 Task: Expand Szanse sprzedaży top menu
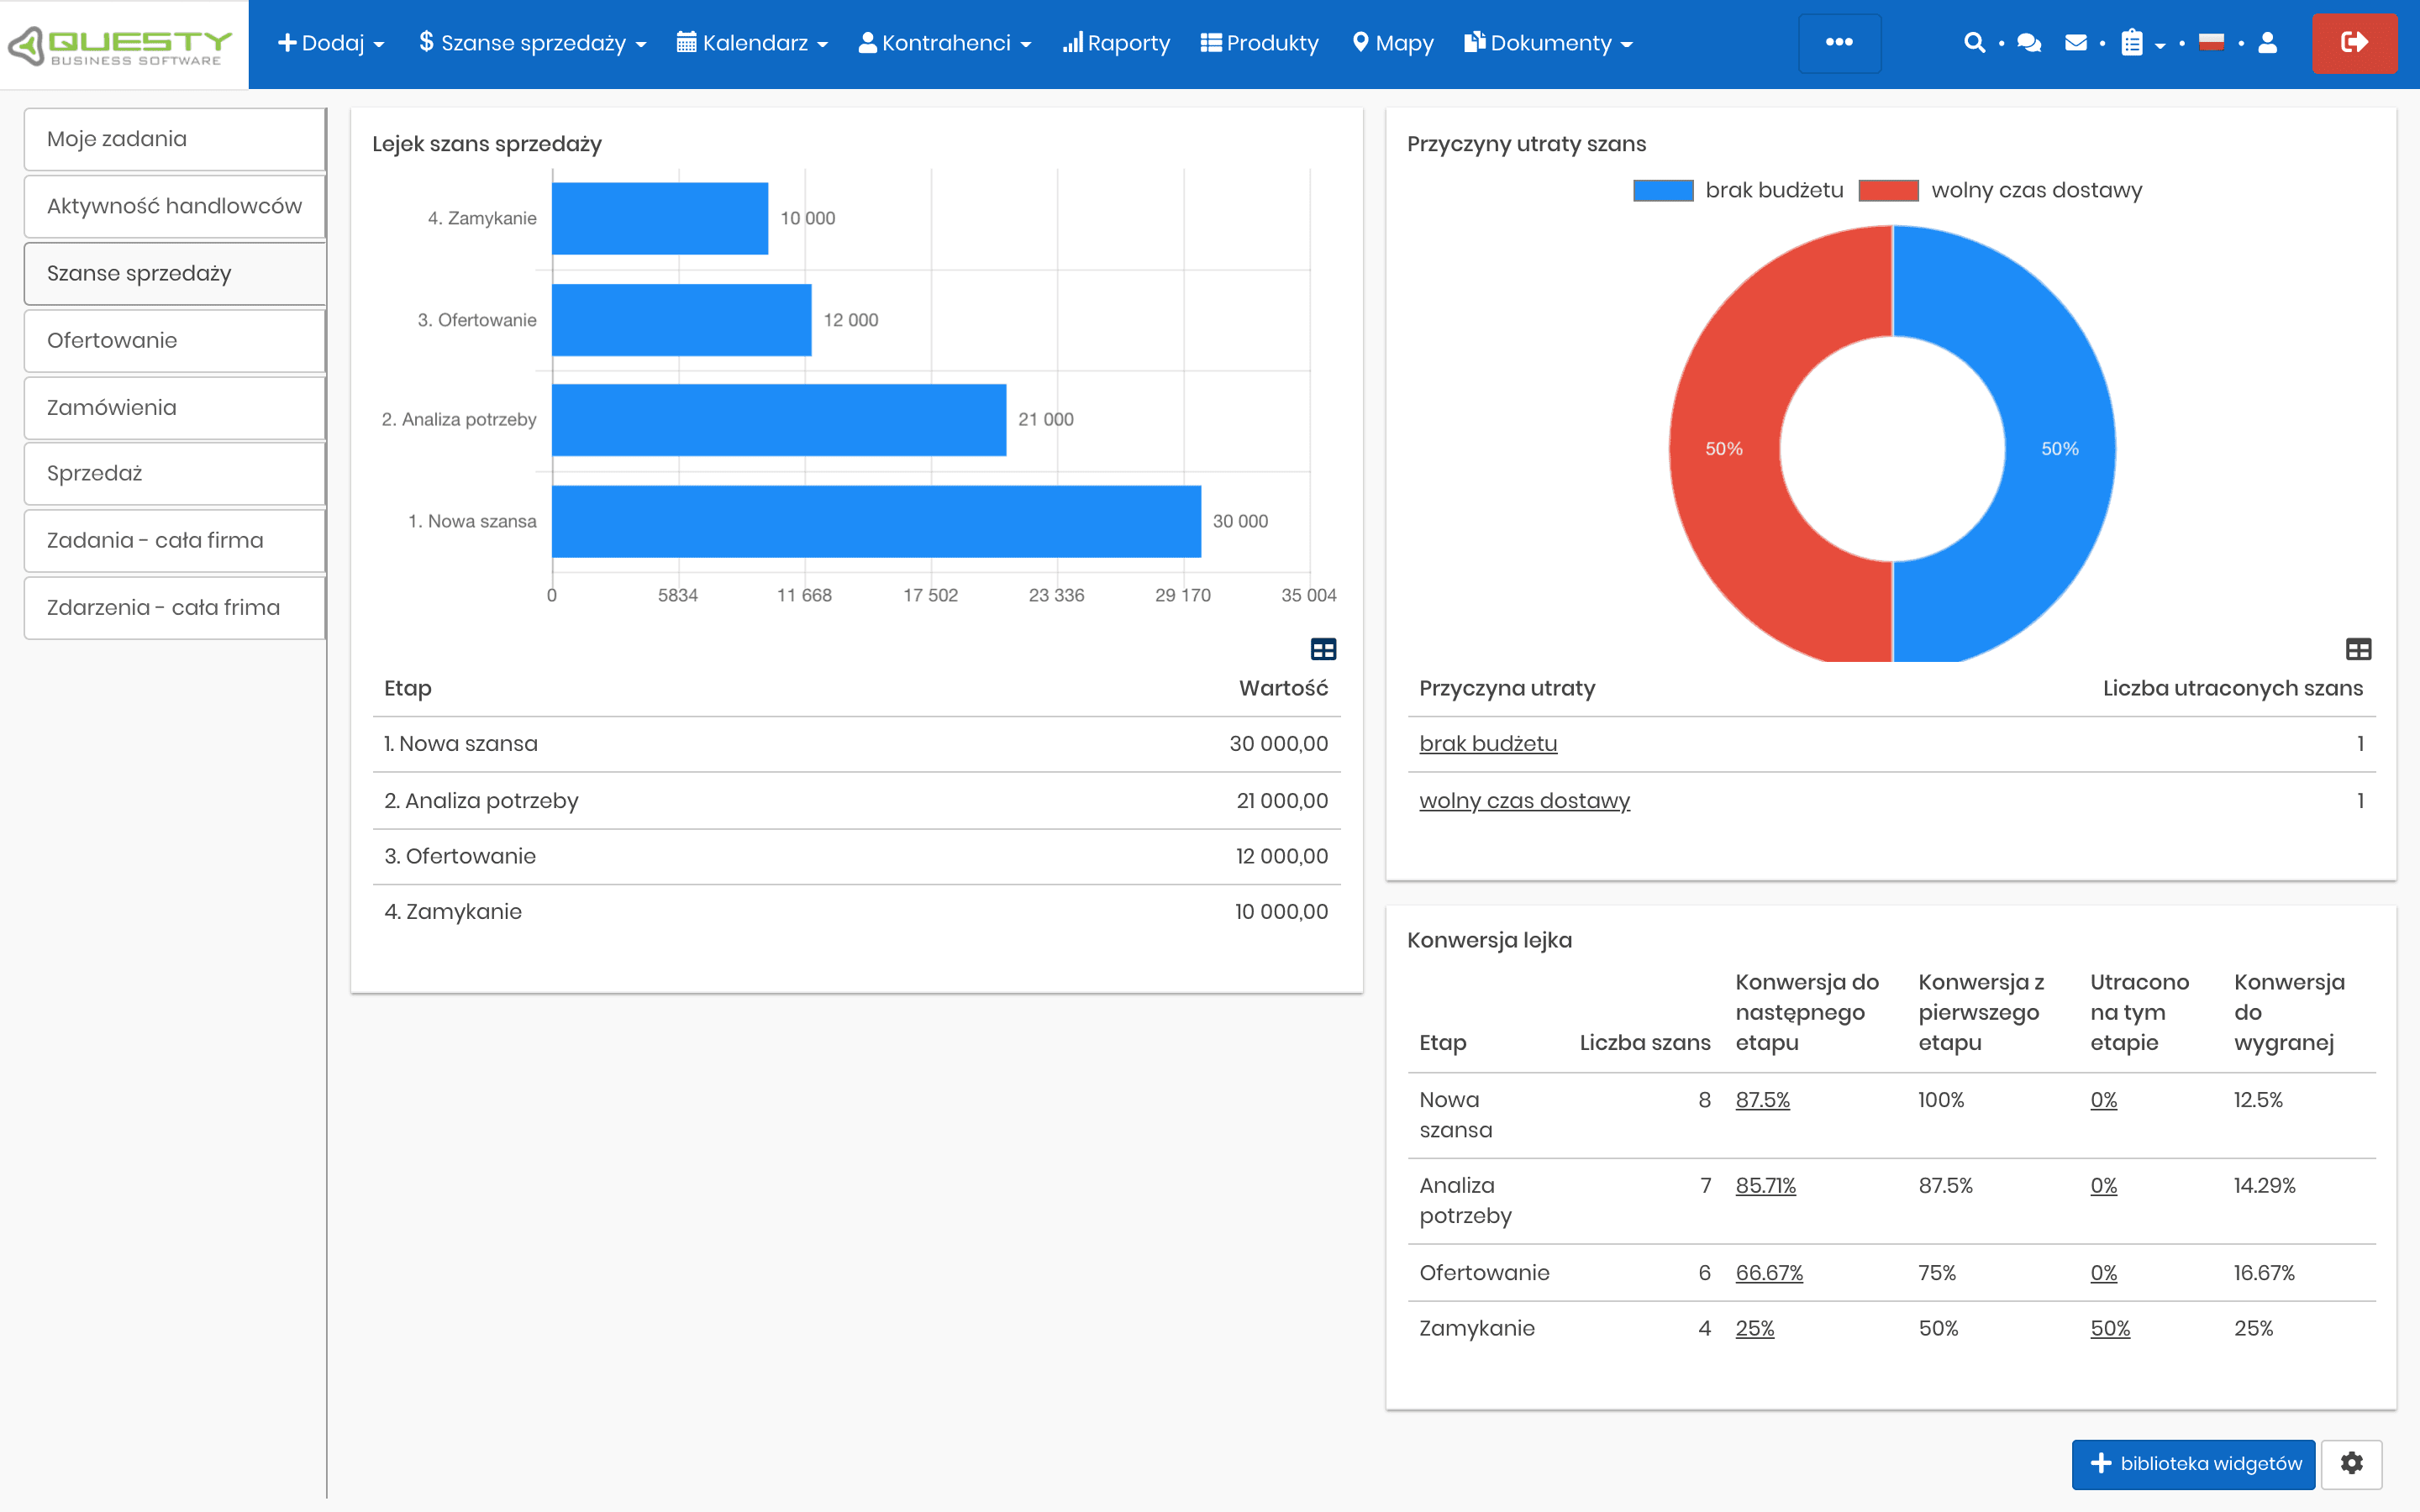[533, 43]
